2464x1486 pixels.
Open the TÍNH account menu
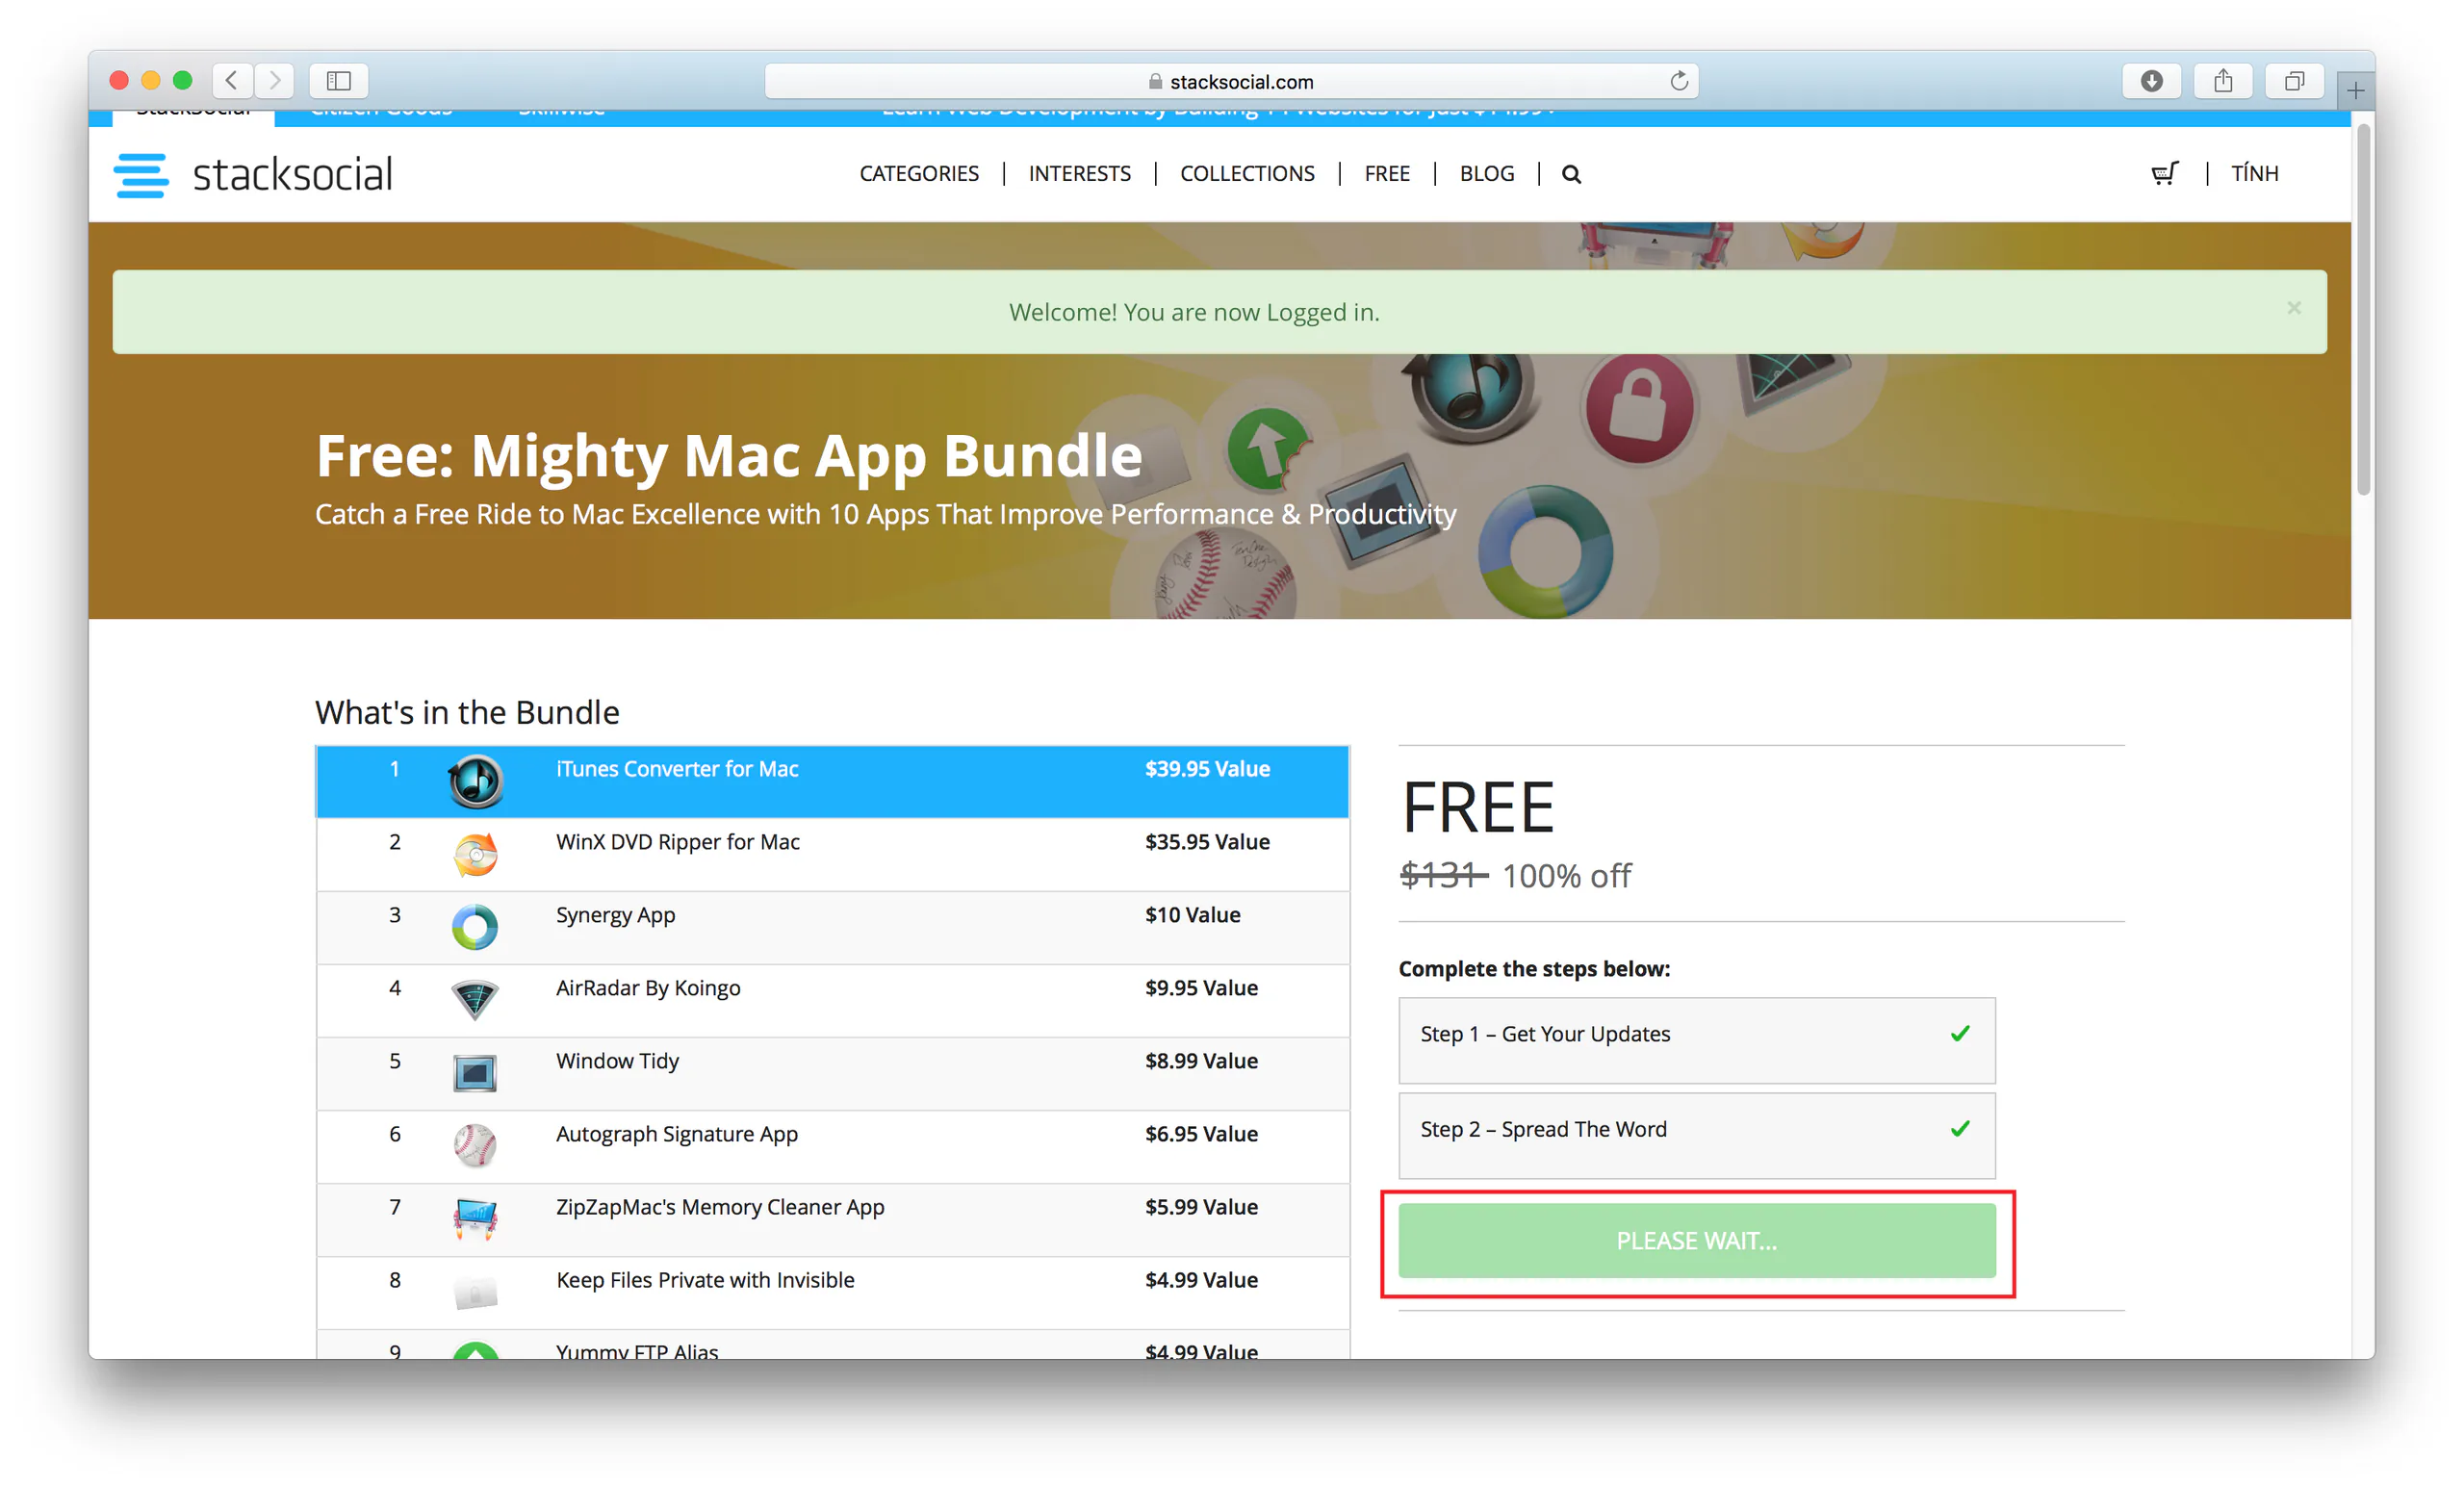pos(2254,173)
